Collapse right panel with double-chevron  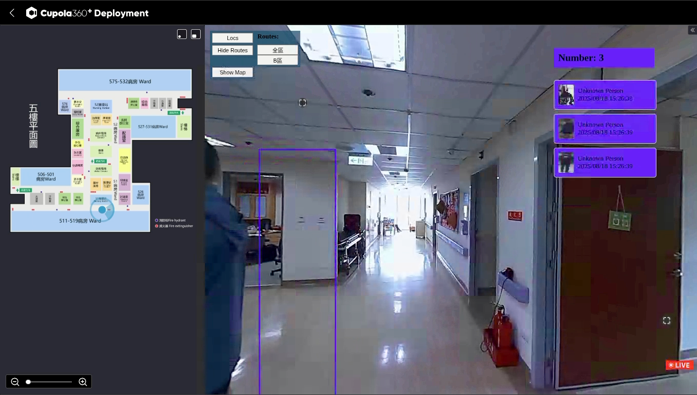coord(693,30)
